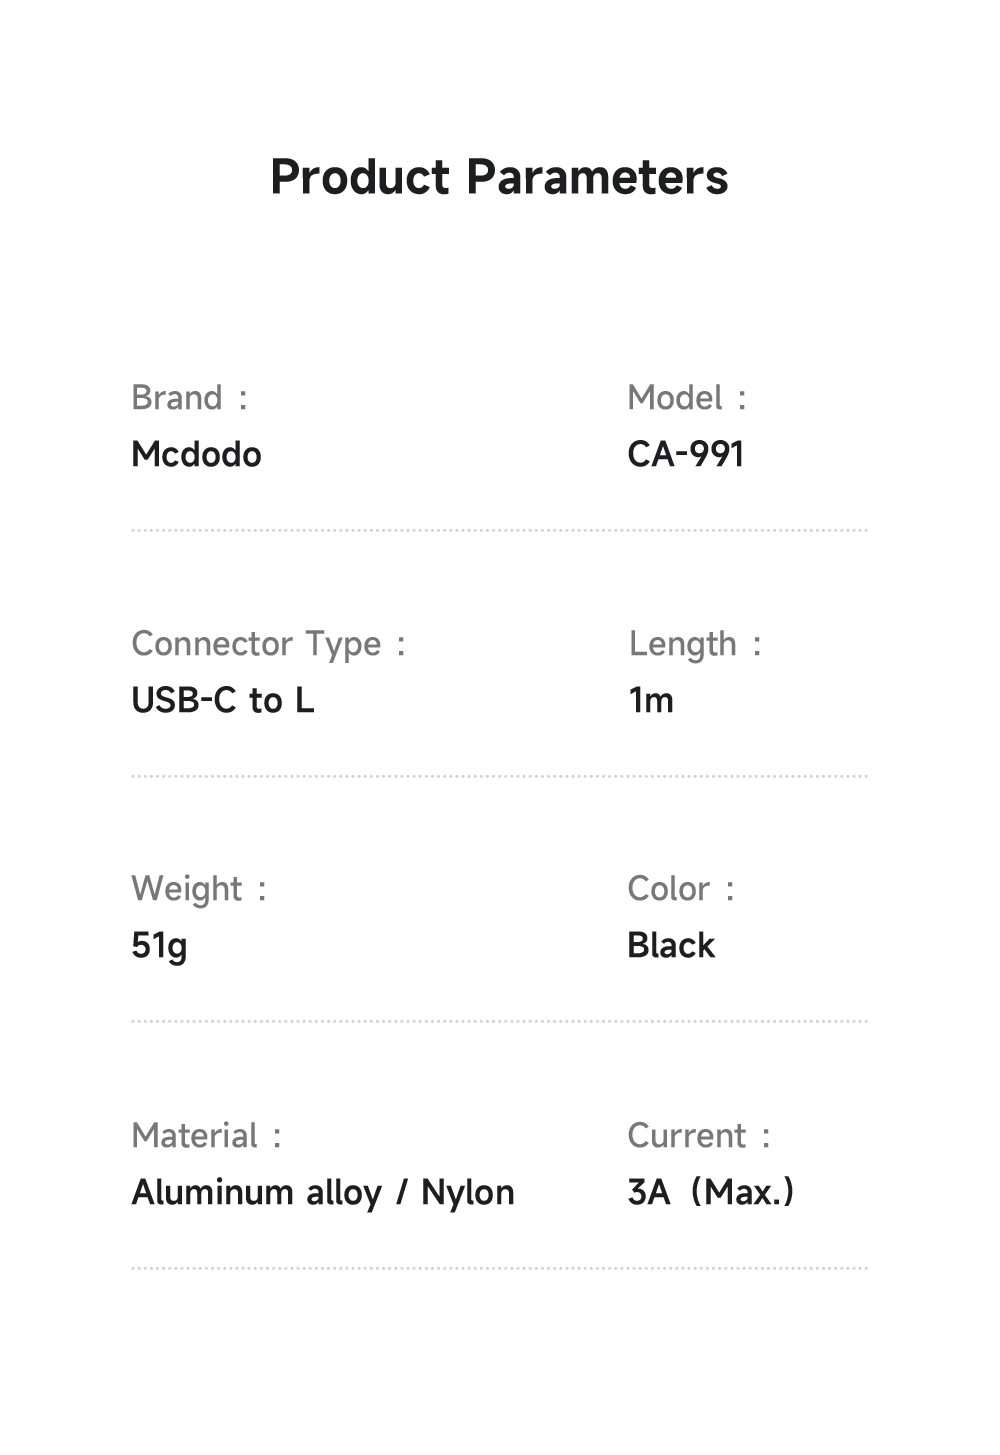Select the USB-C to L text
The width and height of the screenshot is (1000, 1455).
click(223, 701)
